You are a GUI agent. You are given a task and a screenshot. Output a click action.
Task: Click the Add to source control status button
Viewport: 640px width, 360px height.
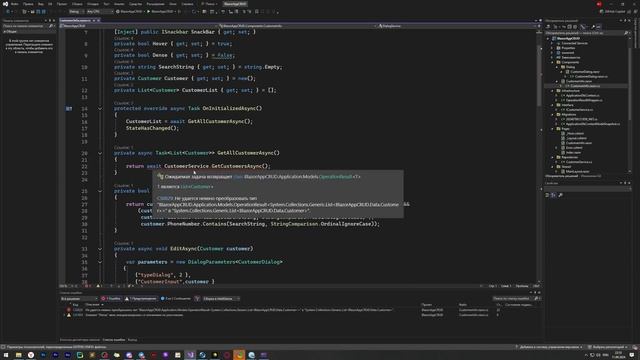click(549, 347)
